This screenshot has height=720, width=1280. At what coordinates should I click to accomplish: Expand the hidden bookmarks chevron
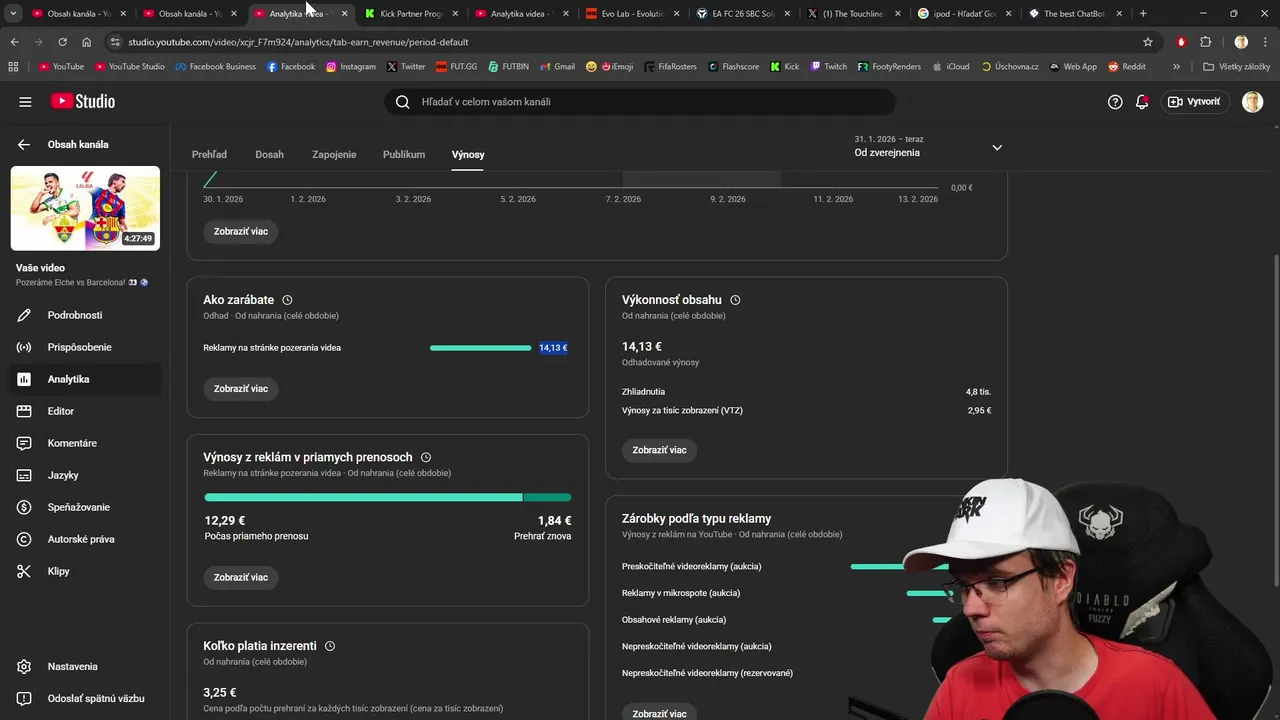tap(1176, 67)
